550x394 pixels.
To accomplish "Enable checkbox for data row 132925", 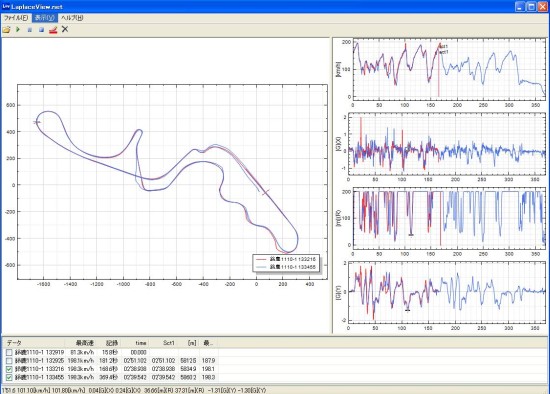I will point(9,361).
